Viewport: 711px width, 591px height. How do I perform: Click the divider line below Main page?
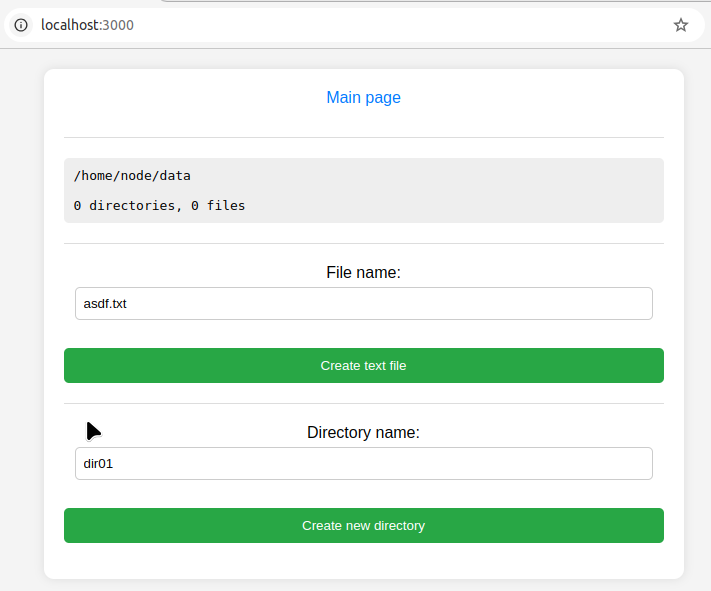coord(363,137)
